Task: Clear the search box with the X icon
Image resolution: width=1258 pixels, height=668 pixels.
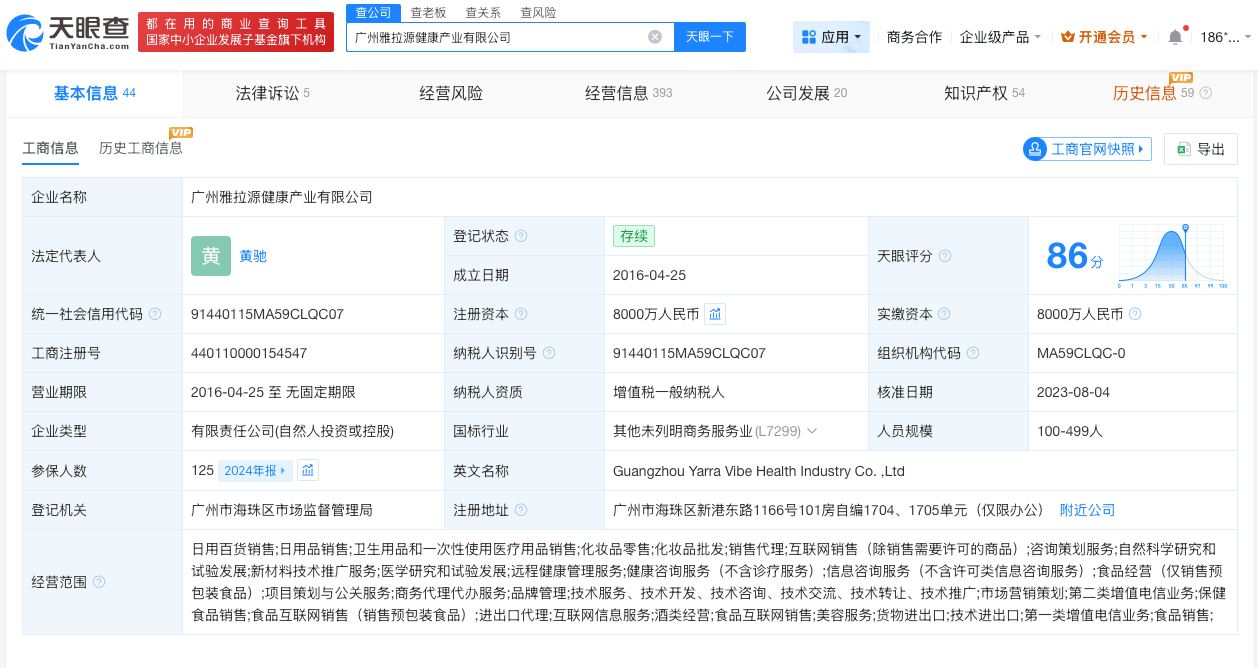Action: pyautogui.click(x=655, y=37)
